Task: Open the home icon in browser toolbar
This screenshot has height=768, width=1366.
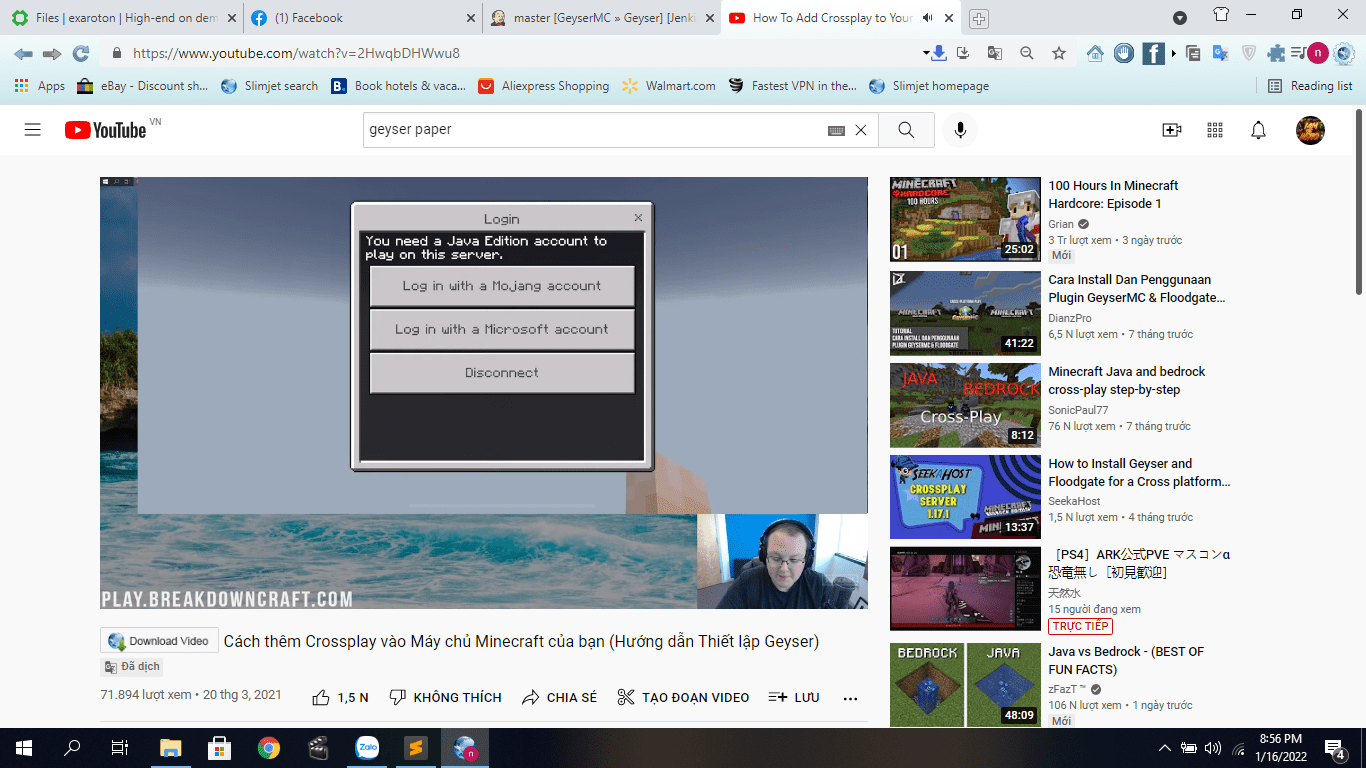Action: click(x=1095, y=53)
